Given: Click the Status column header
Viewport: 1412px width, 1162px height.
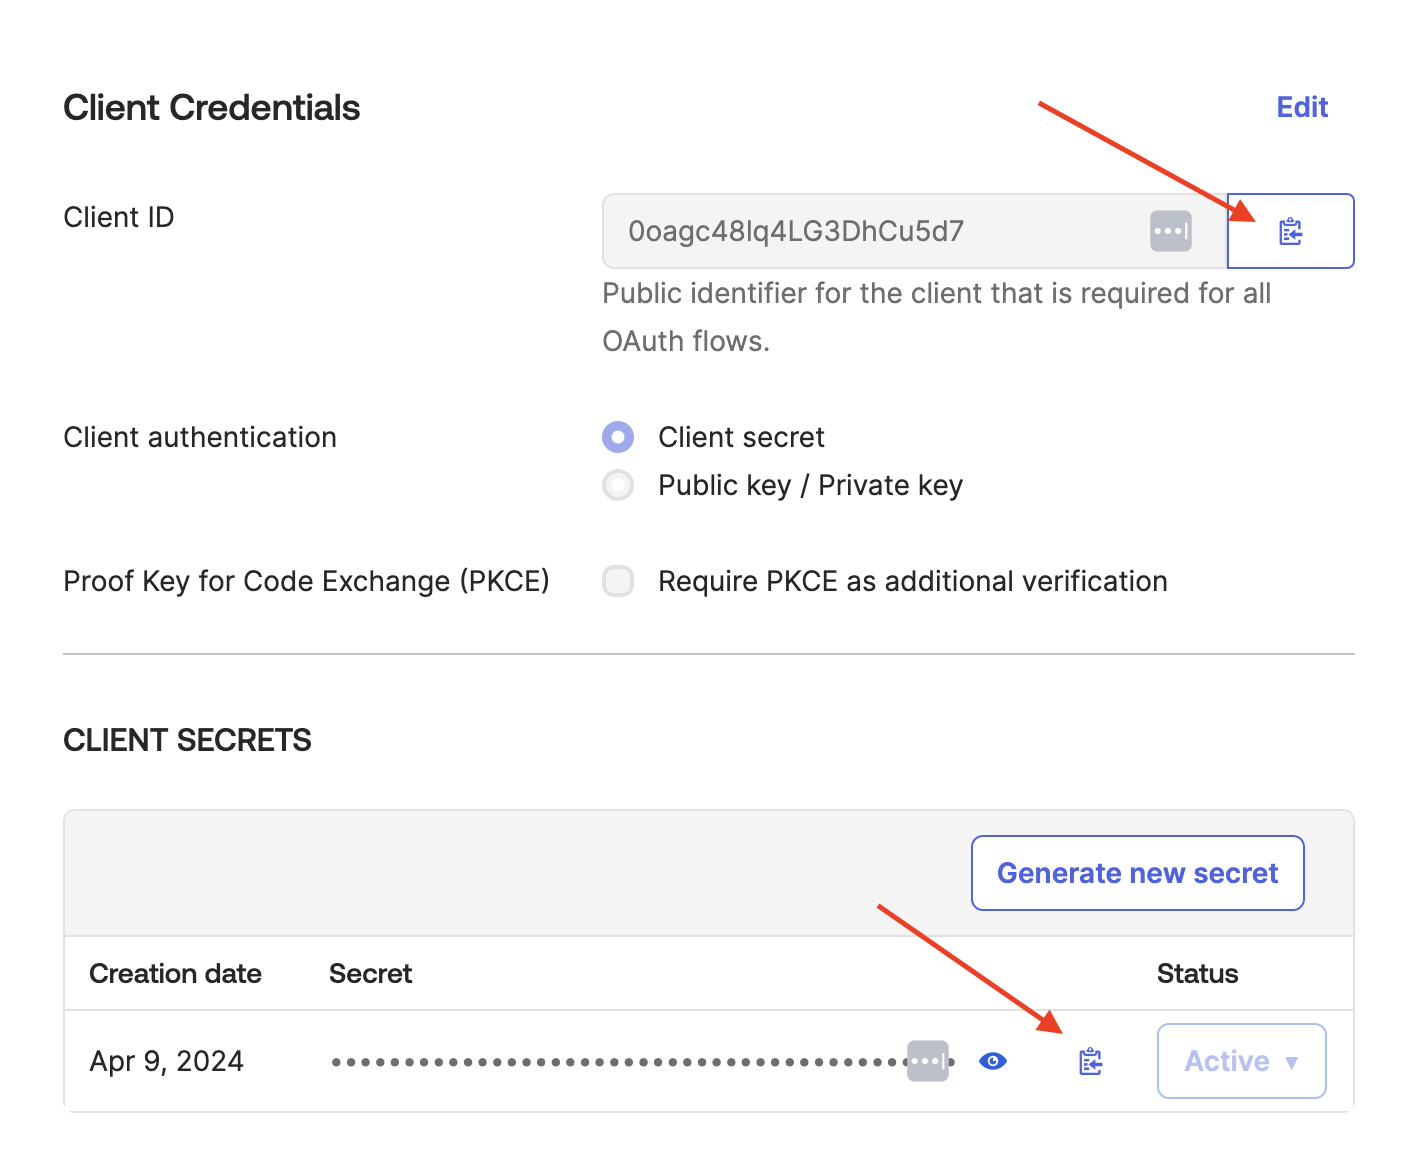Looking at the screenshot, I should (x=1197, y=973).
